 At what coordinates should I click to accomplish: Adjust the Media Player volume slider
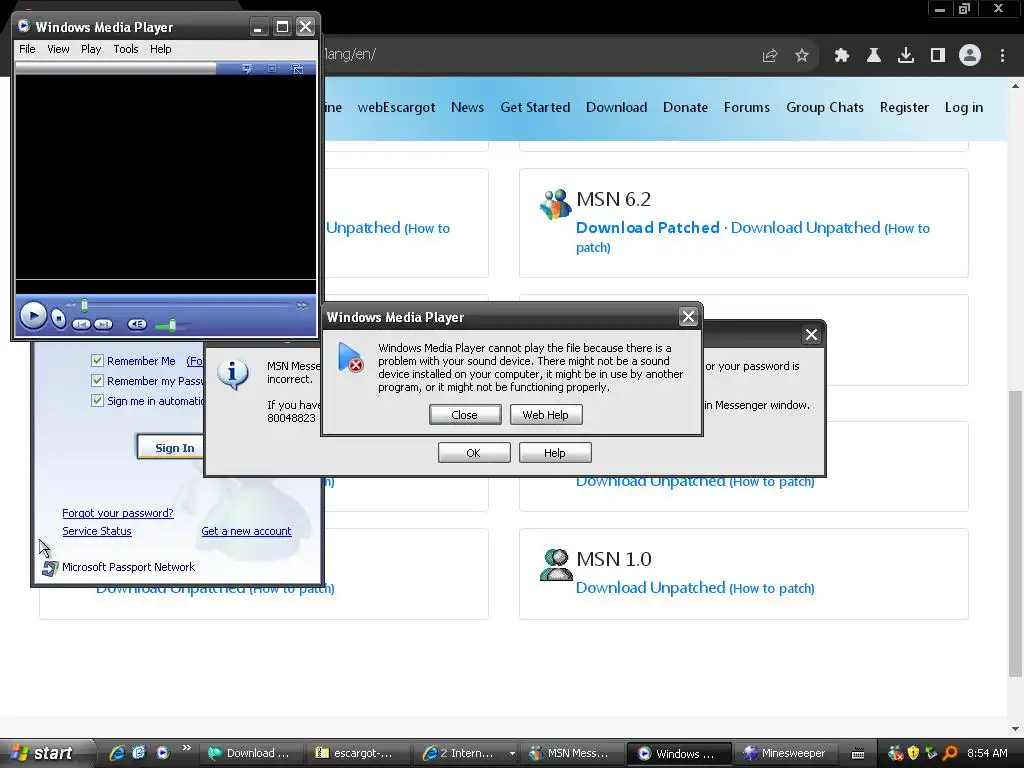point(172,325)
